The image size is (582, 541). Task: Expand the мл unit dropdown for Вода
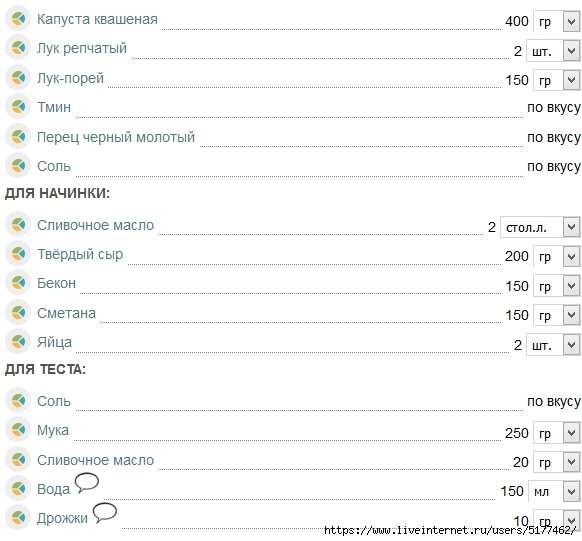coord(554,492)
